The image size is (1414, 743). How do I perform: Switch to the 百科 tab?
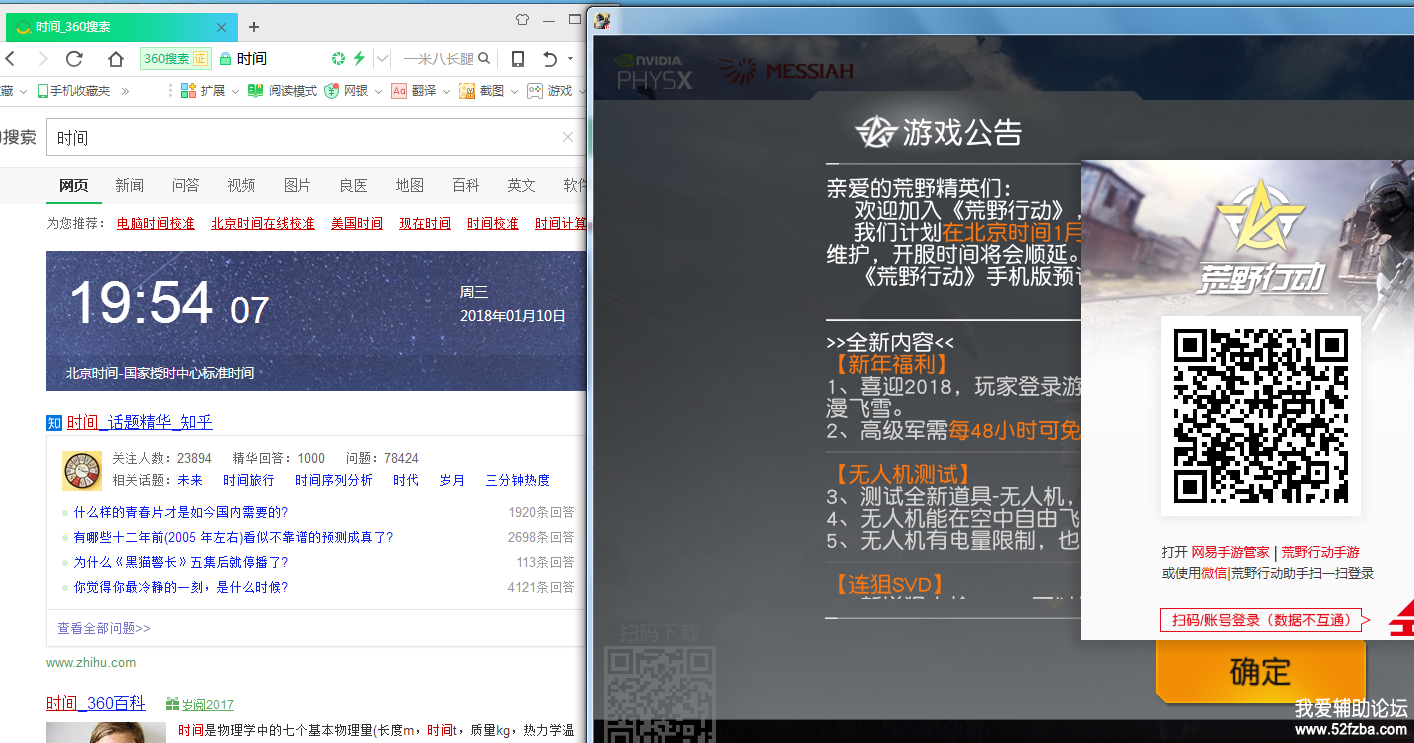[x=465, y=185]
